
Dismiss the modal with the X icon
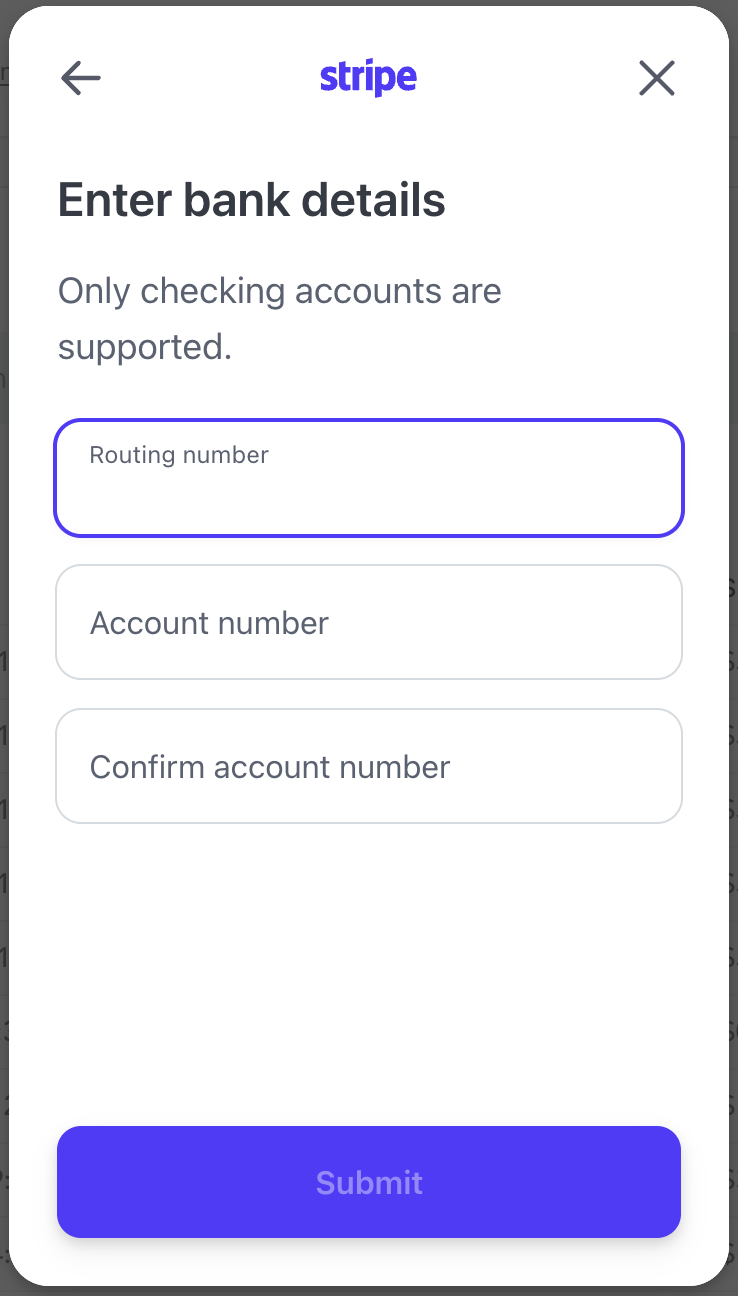pyautogui.click(x=657, y=78)
